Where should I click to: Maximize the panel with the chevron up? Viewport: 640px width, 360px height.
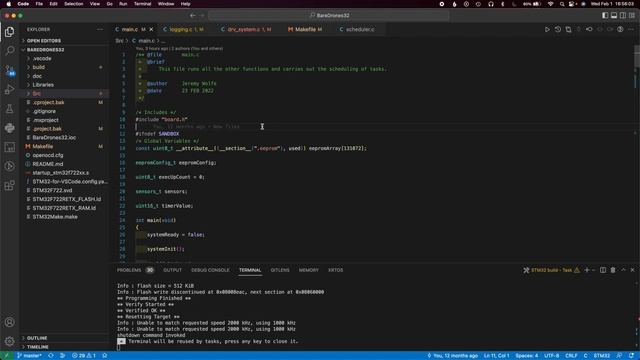(x=623, y=270)
